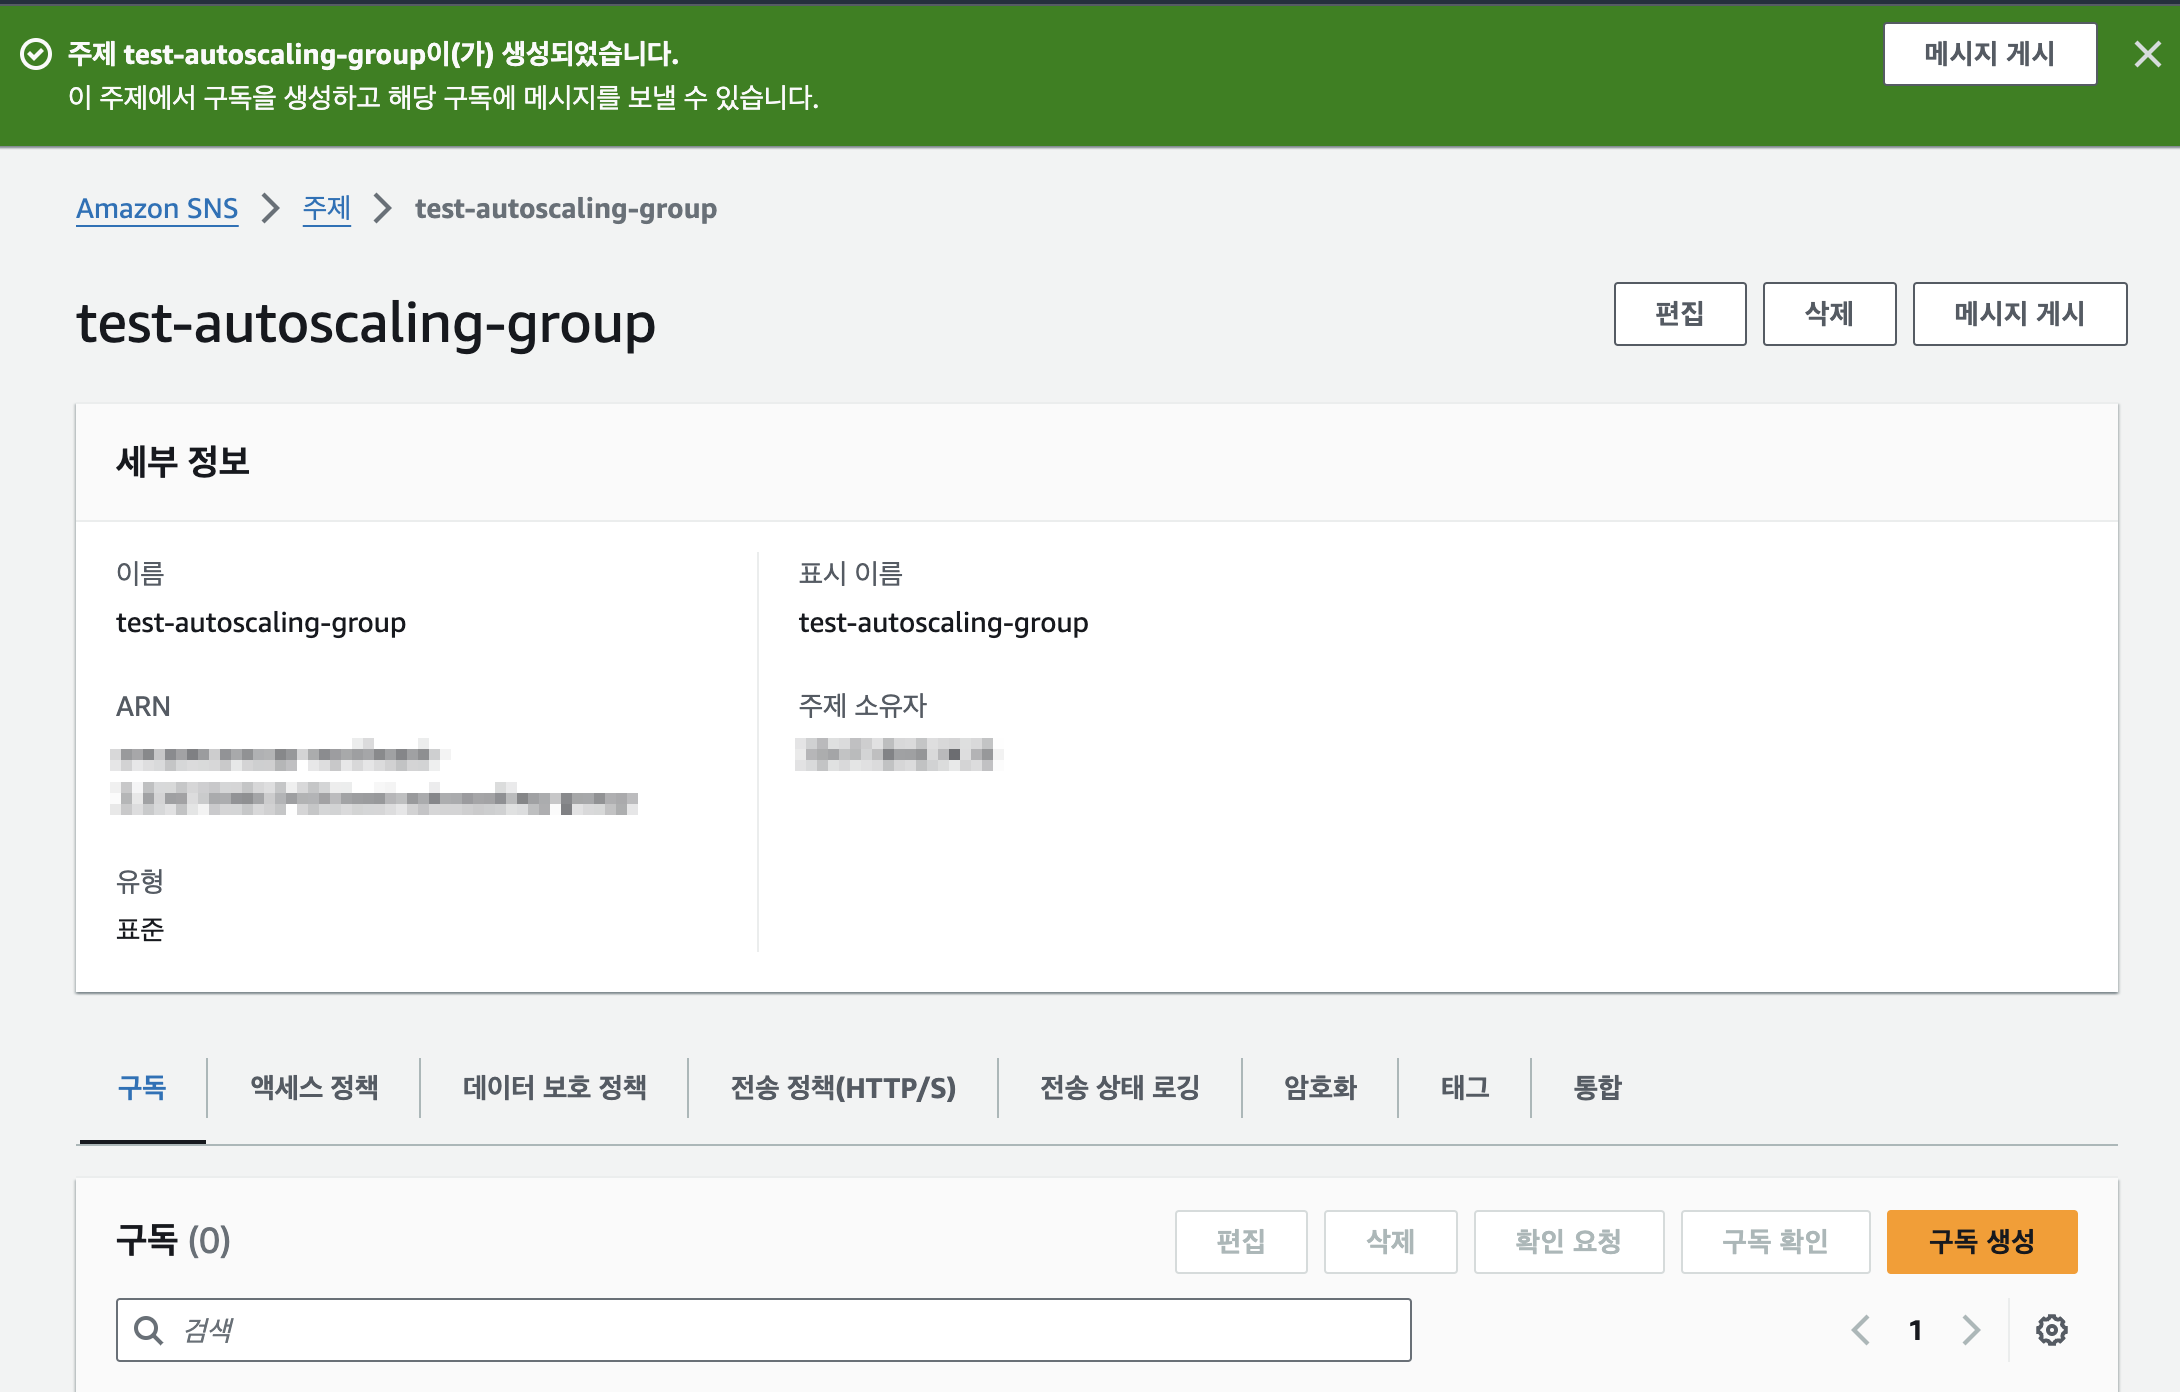
Task: Delete the topic with 삭제 button
Action: click(1828, 314)
